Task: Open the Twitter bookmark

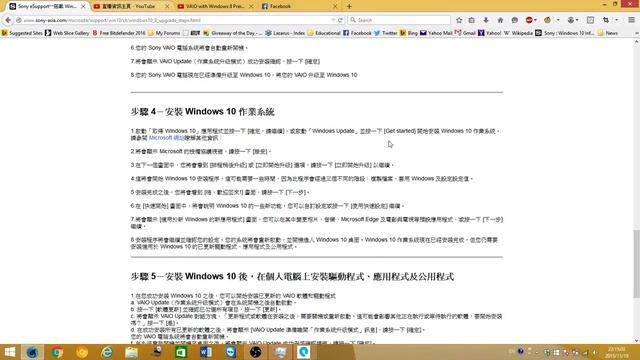Action: tap(386, 33)
